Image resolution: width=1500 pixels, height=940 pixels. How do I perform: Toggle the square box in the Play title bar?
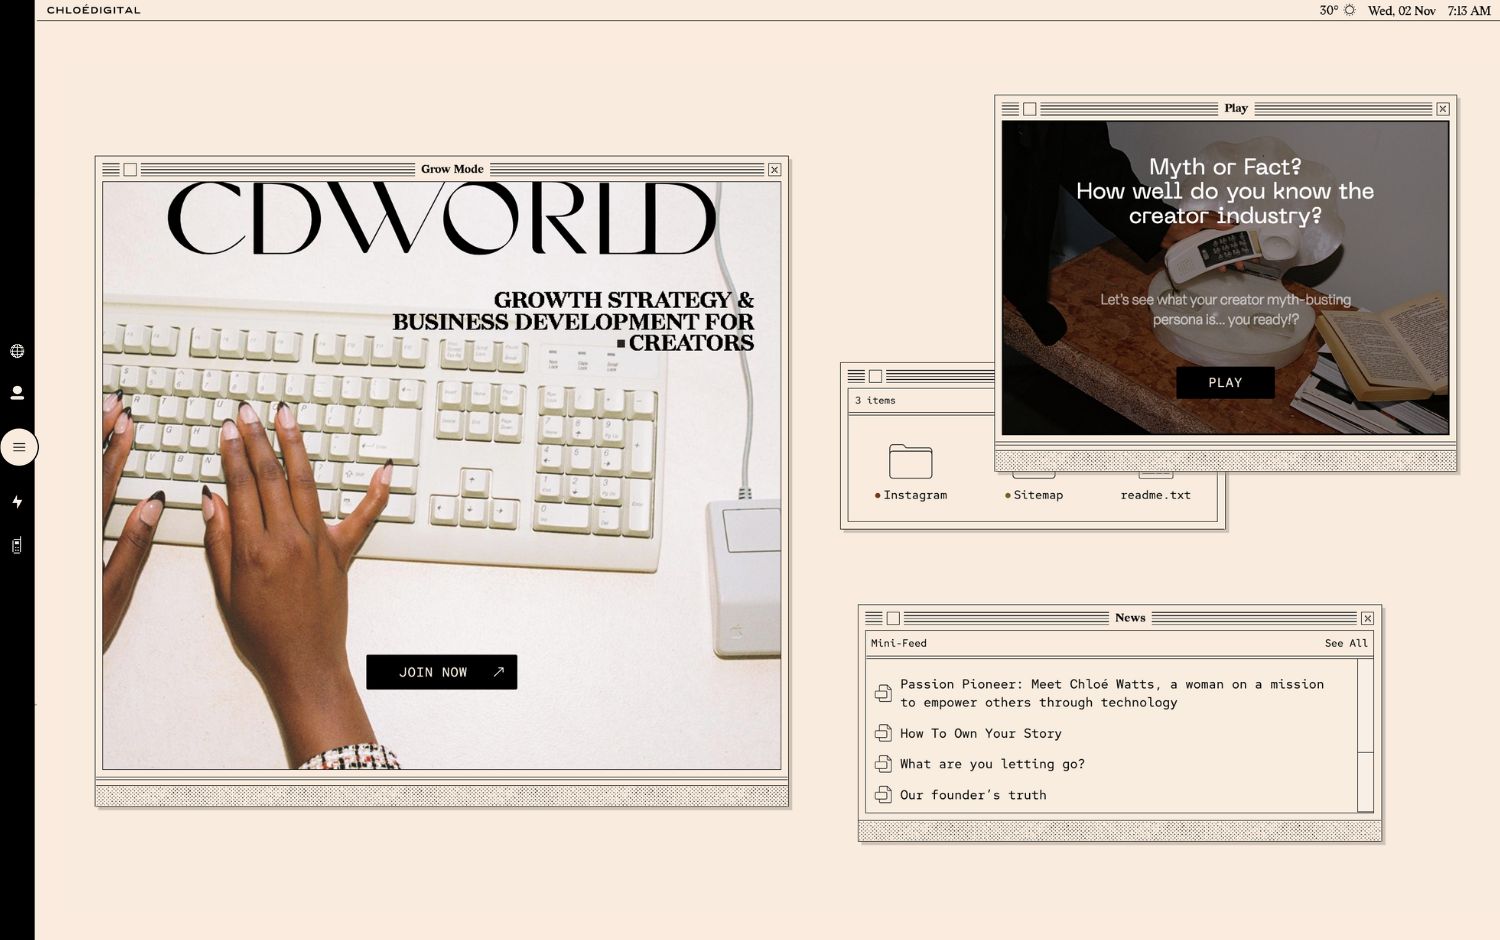point(1029,109)
